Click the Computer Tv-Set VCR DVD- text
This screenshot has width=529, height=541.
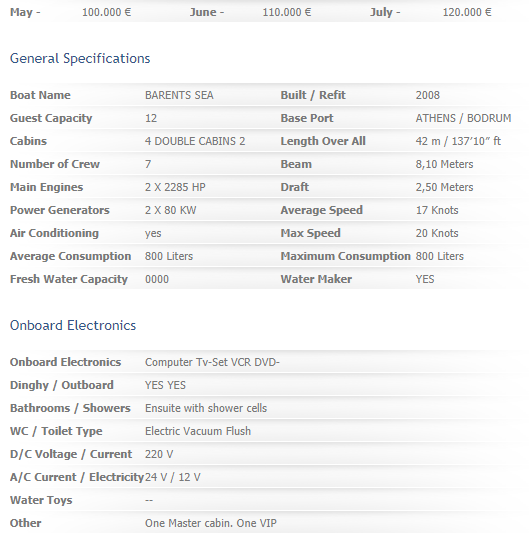click(x=212, y=362)
